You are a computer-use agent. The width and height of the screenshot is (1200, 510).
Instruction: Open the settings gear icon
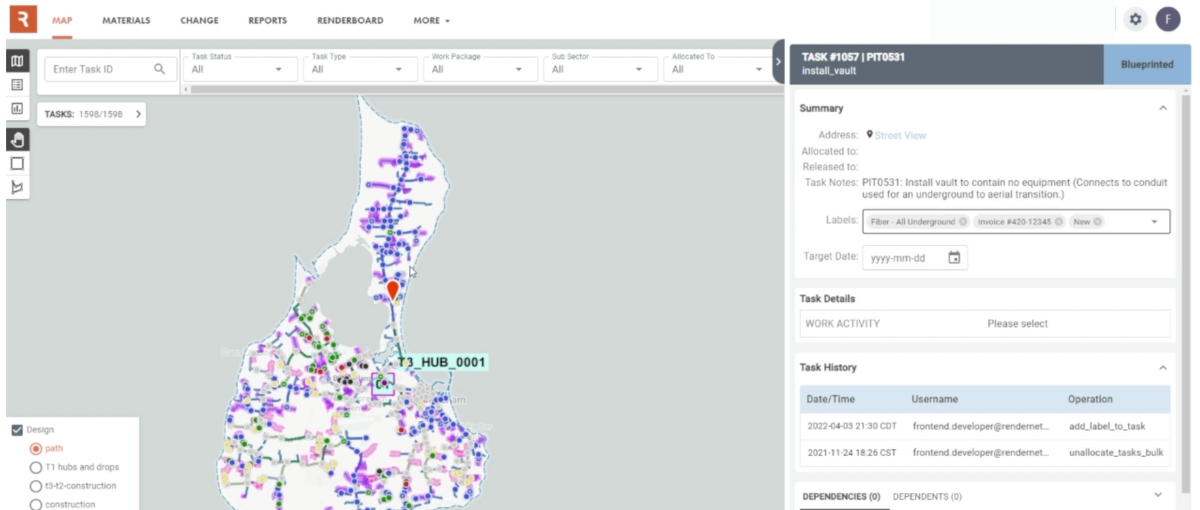[x=1135, y=19]
